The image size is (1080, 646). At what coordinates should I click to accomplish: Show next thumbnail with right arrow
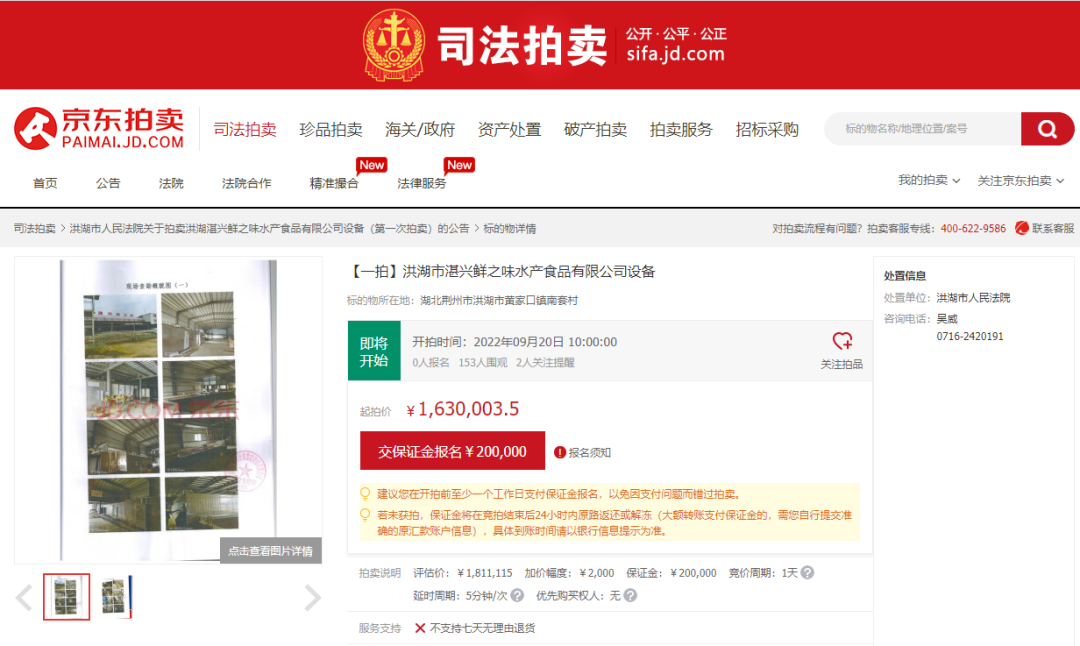312,597
